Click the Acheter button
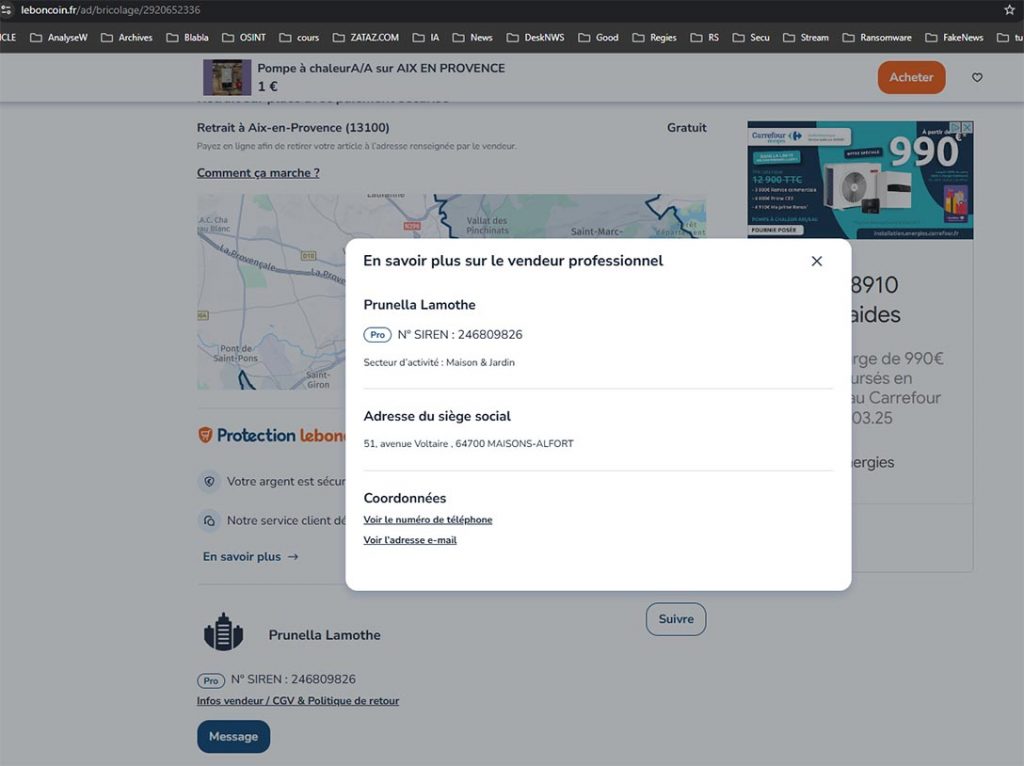The width and height of the screenshot is (1024, 766). [x=911, y=77]
